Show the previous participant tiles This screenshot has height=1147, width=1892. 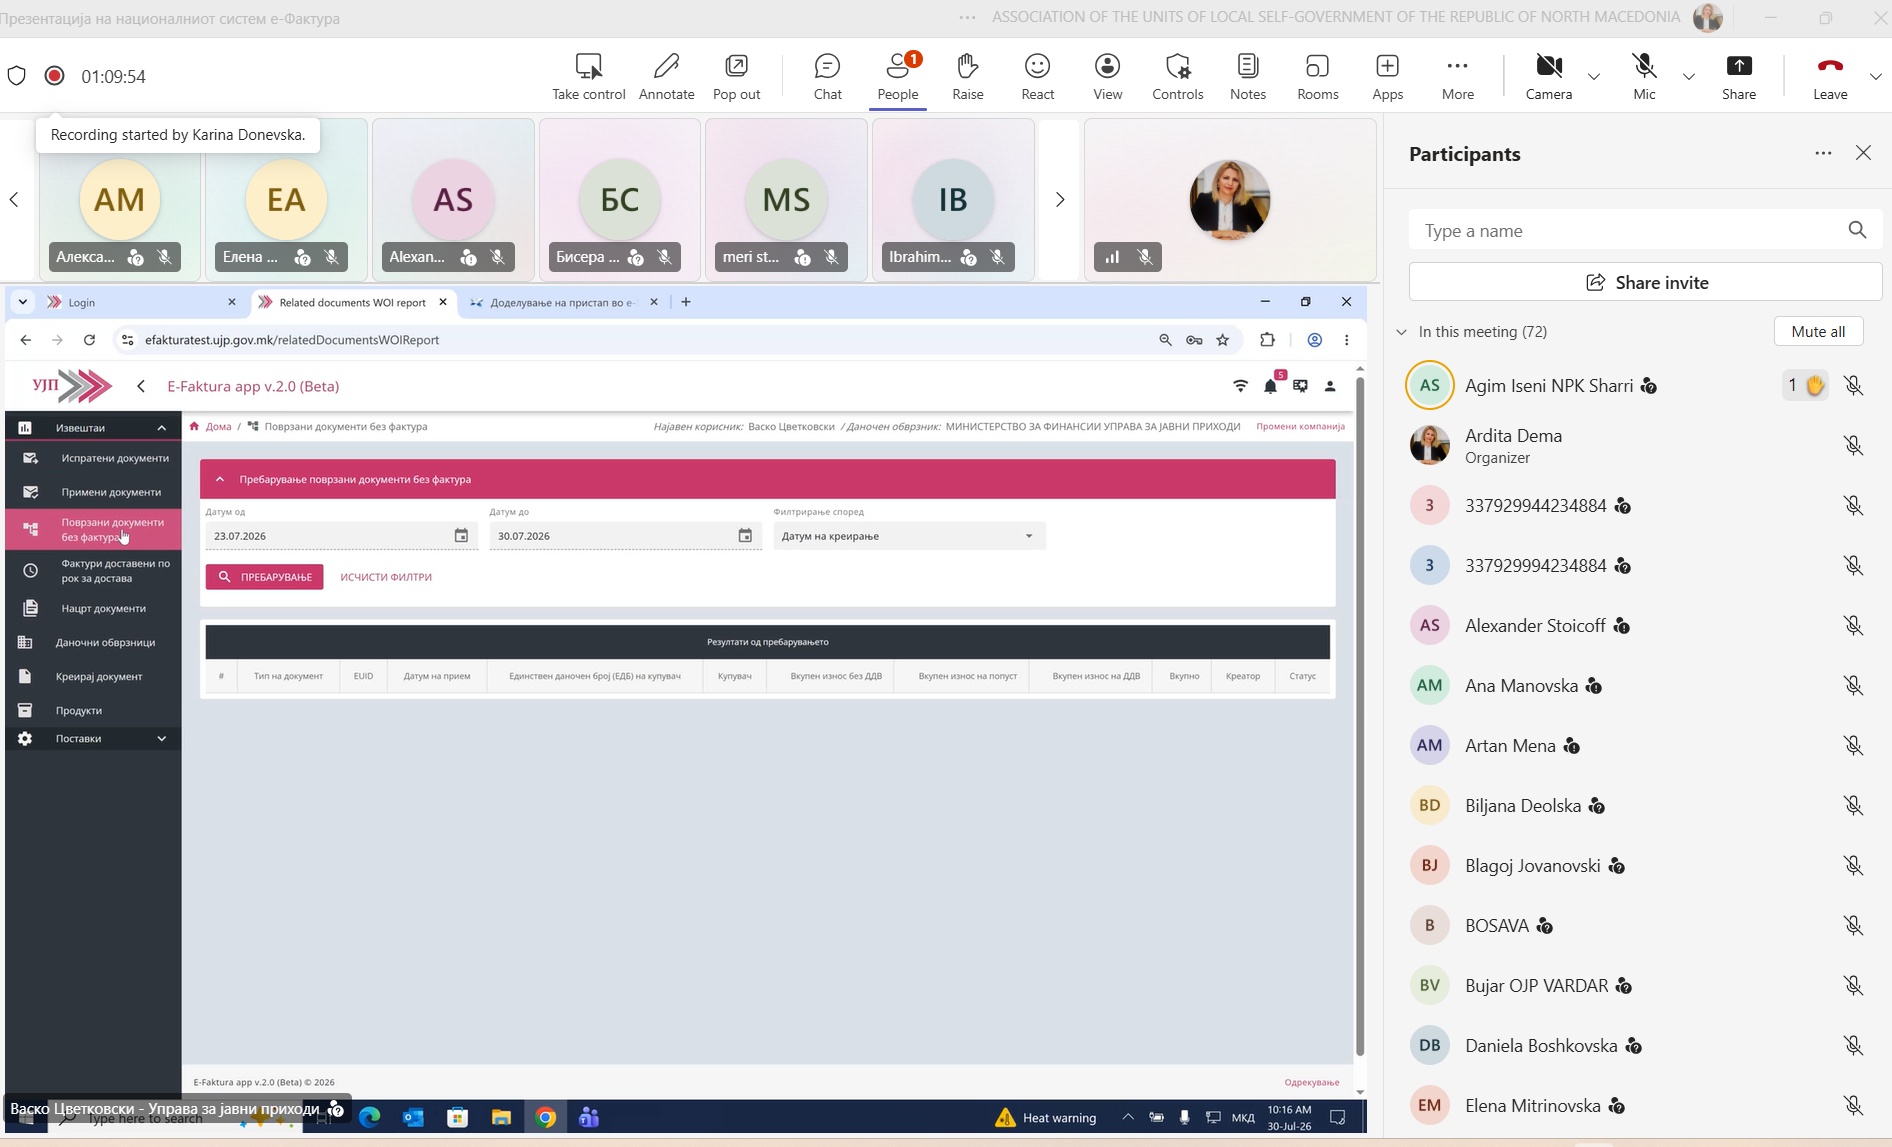click(14, 200)
